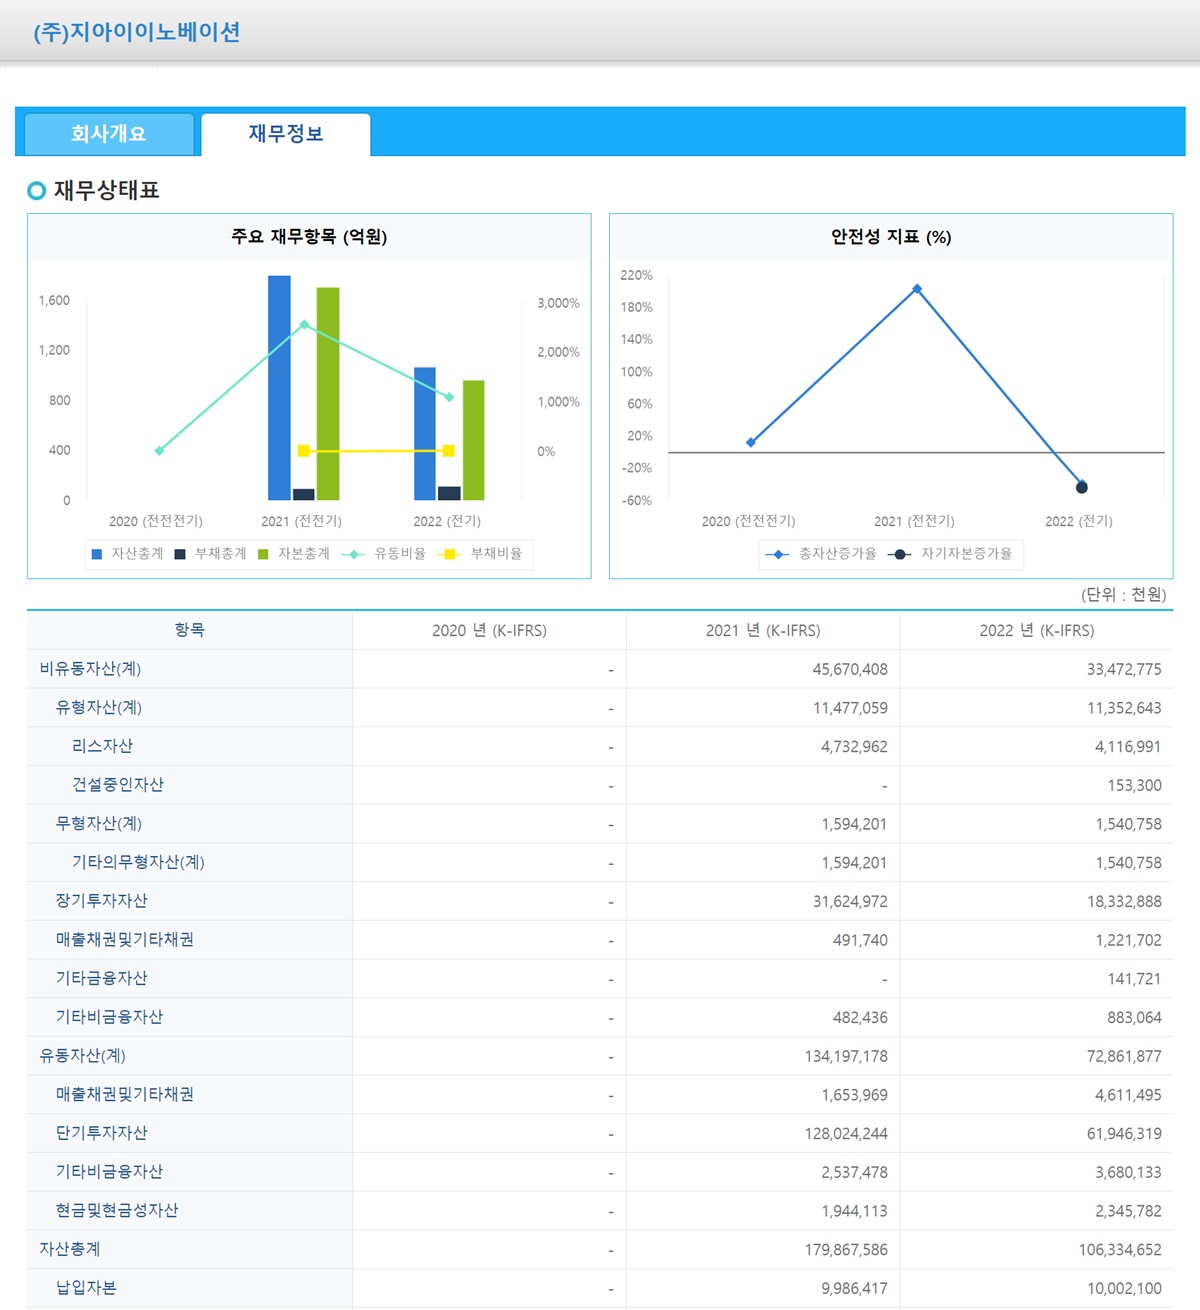Click the 2021 년 (K-IFRS) column header
The height and width of the screenshot is (1310, 1200).
[x=763, y=630]
